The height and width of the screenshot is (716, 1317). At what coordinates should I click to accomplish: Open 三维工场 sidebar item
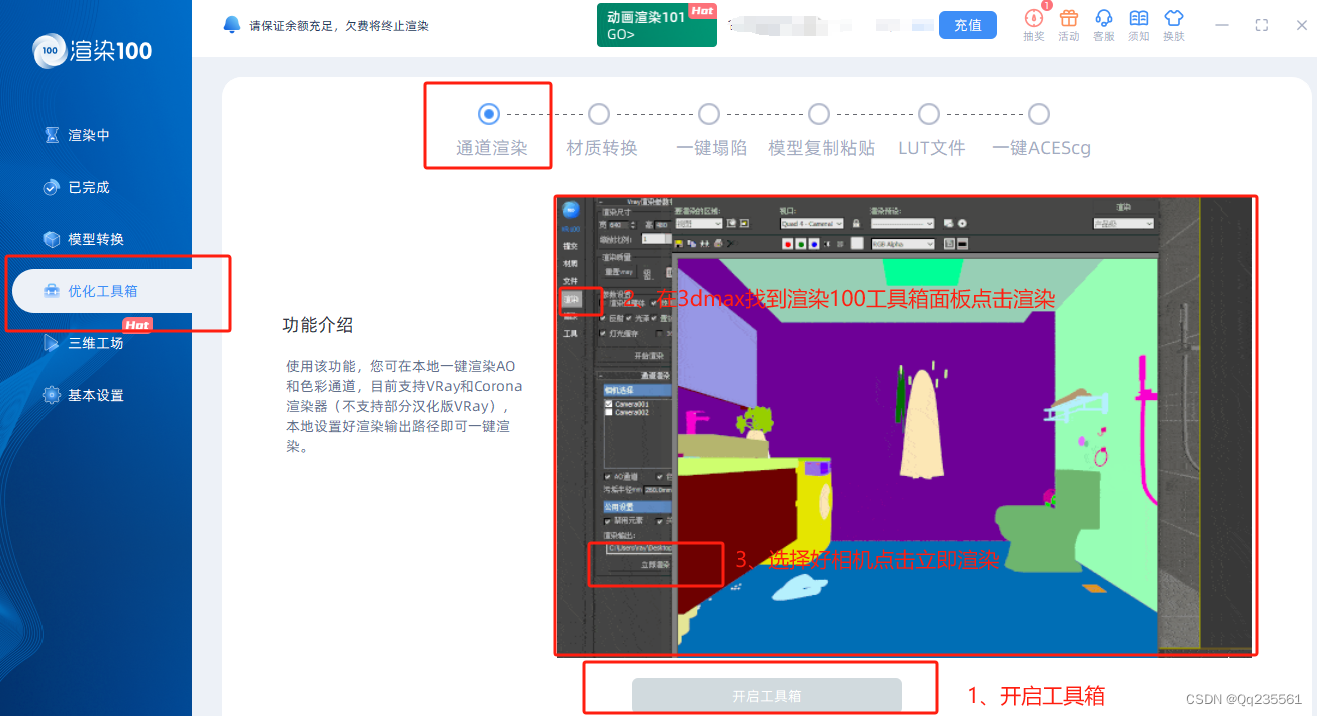96,343
